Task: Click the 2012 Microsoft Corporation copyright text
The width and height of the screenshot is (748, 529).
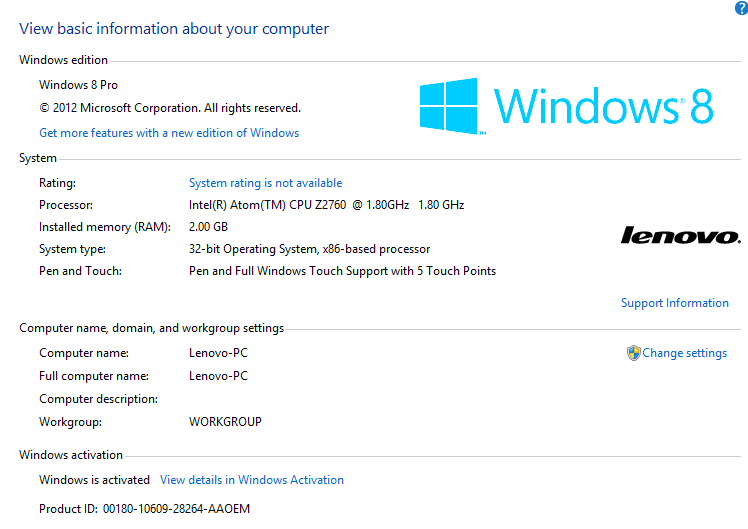Action: point(170,108)
